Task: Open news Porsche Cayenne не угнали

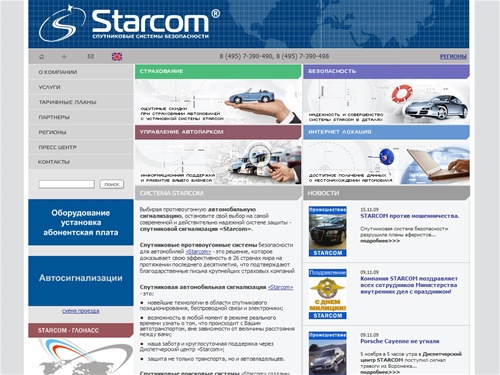Action: (x=400, y=341)
